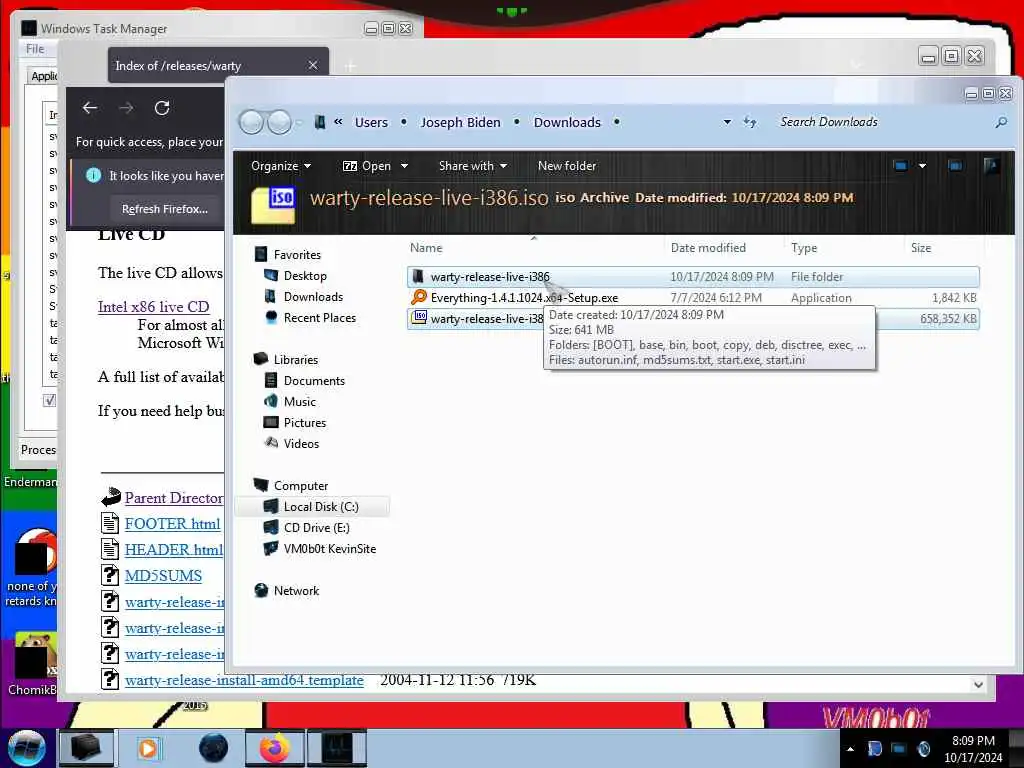Show hidden system tray icons arrow
The width and height of the screenshot is (1024, 768).
(x=850, y=749)
